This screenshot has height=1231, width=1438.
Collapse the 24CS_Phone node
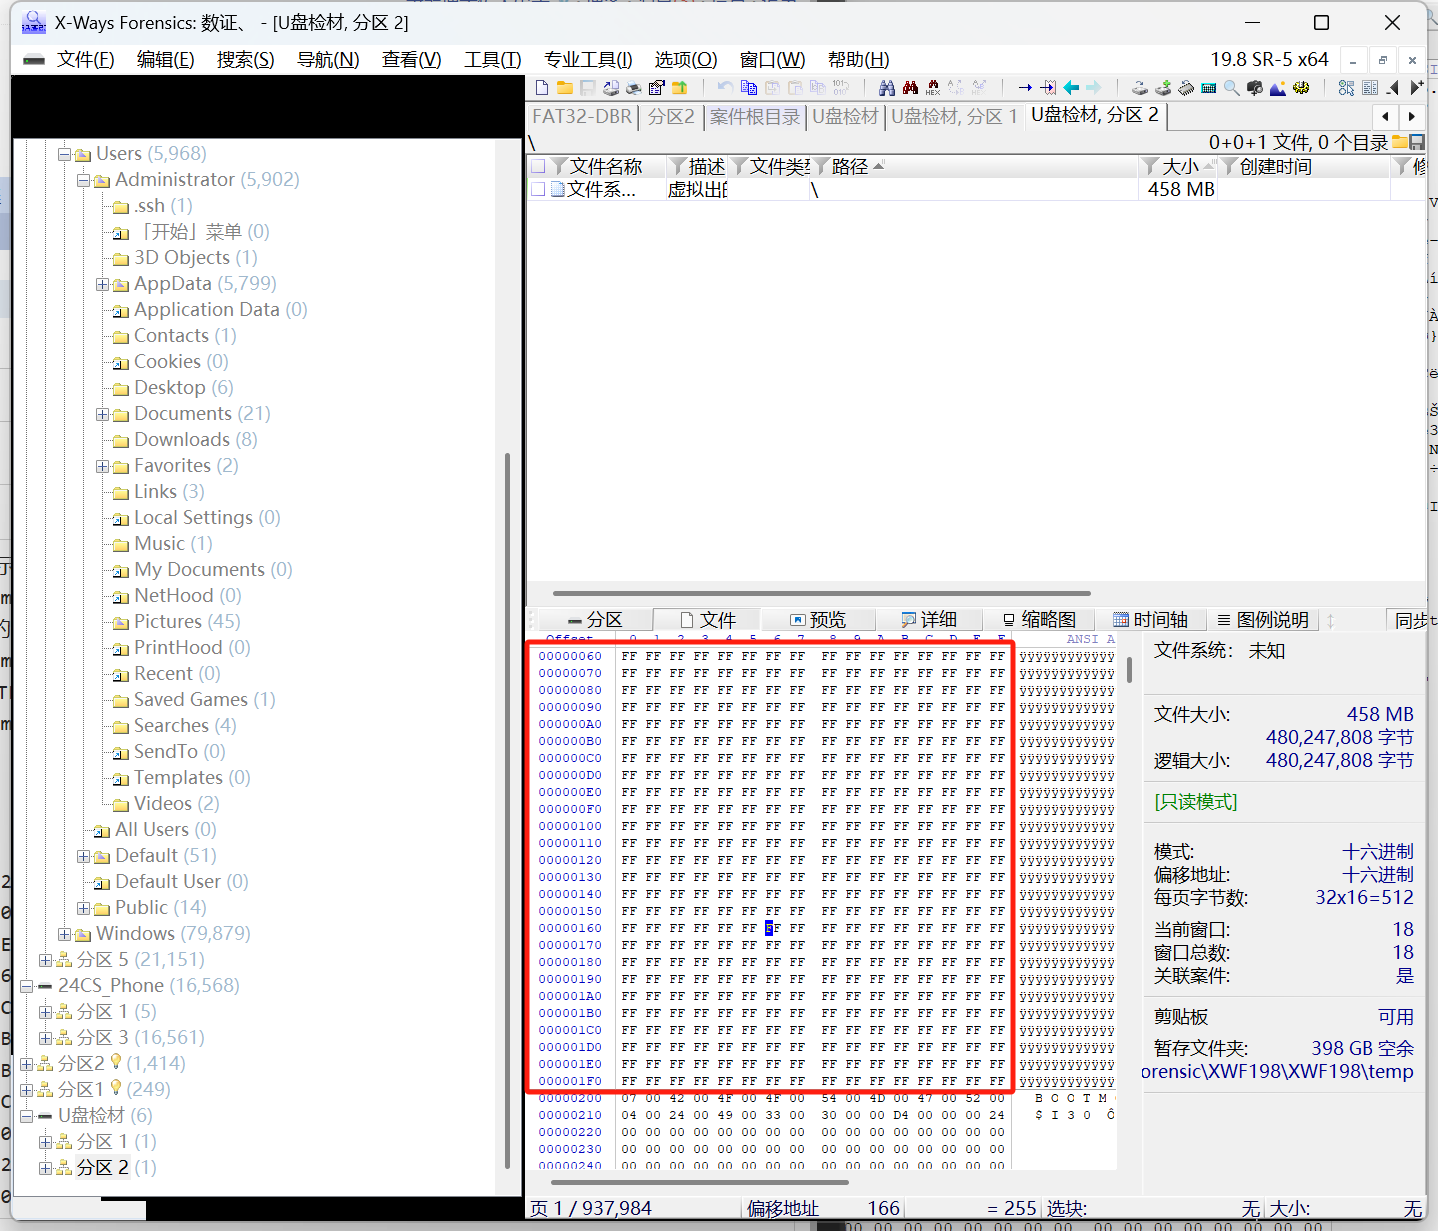[x=26, y=986]
